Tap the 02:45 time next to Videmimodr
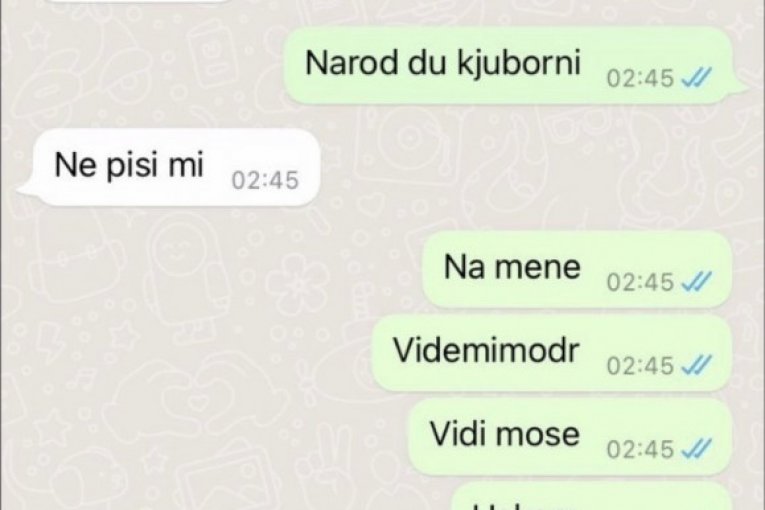Image resolution: width=765 pixels, height=510 pixels. [x=640, y=365]
